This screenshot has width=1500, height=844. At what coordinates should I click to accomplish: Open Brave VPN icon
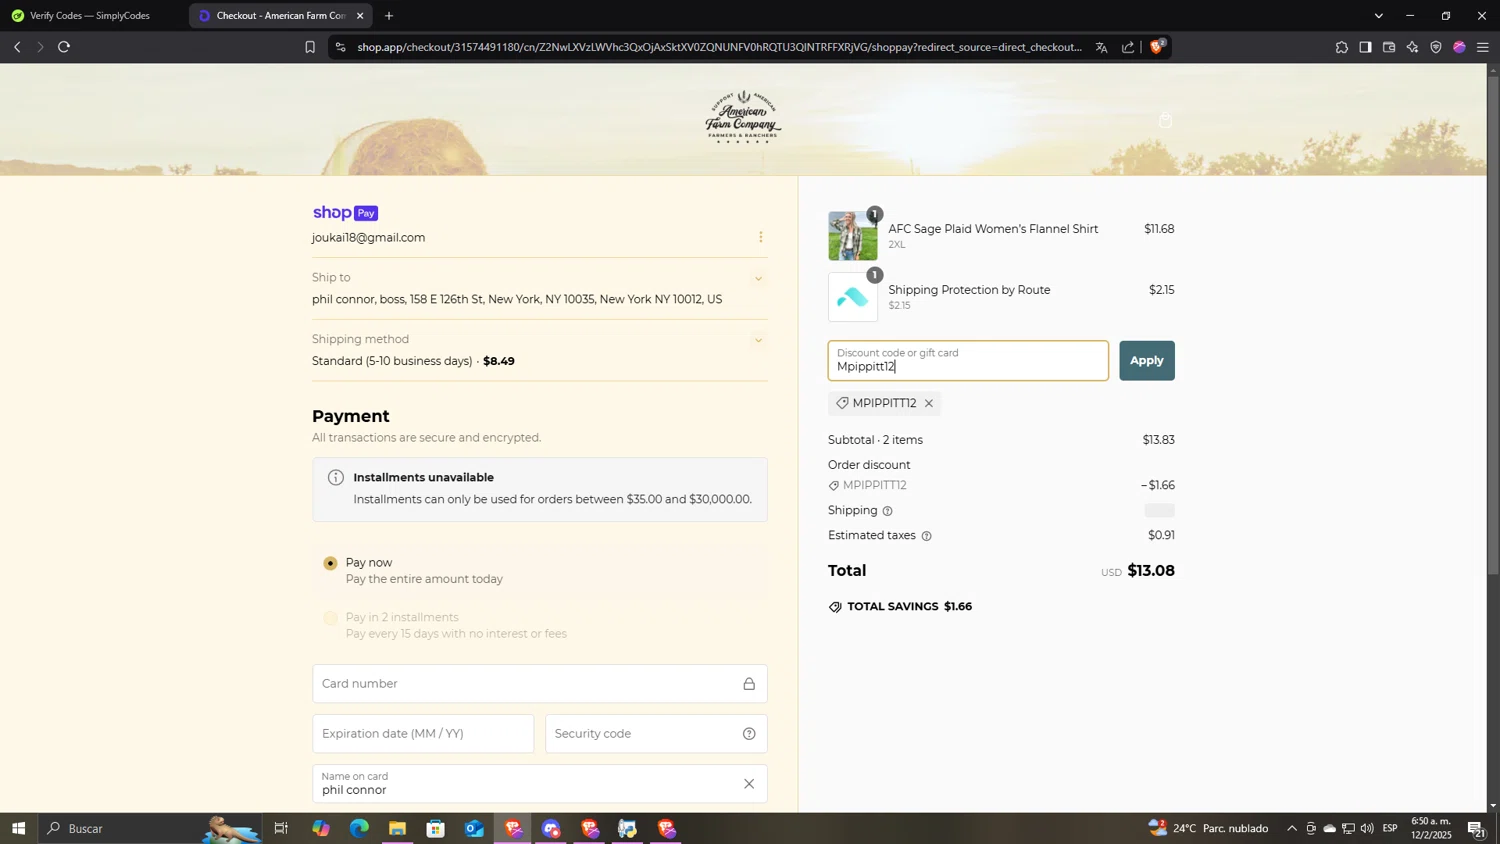(1436, 47)
